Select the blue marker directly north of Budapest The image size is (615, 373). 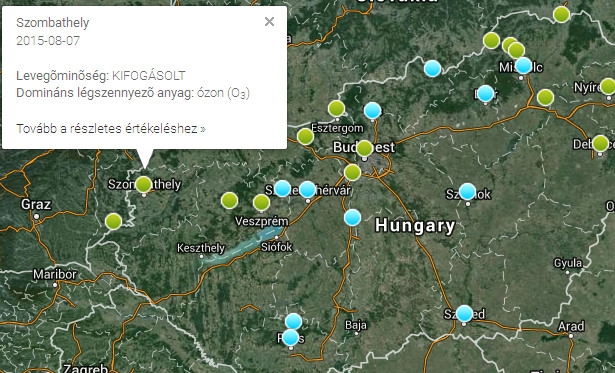pyautogui.click(x=373, y=111)
